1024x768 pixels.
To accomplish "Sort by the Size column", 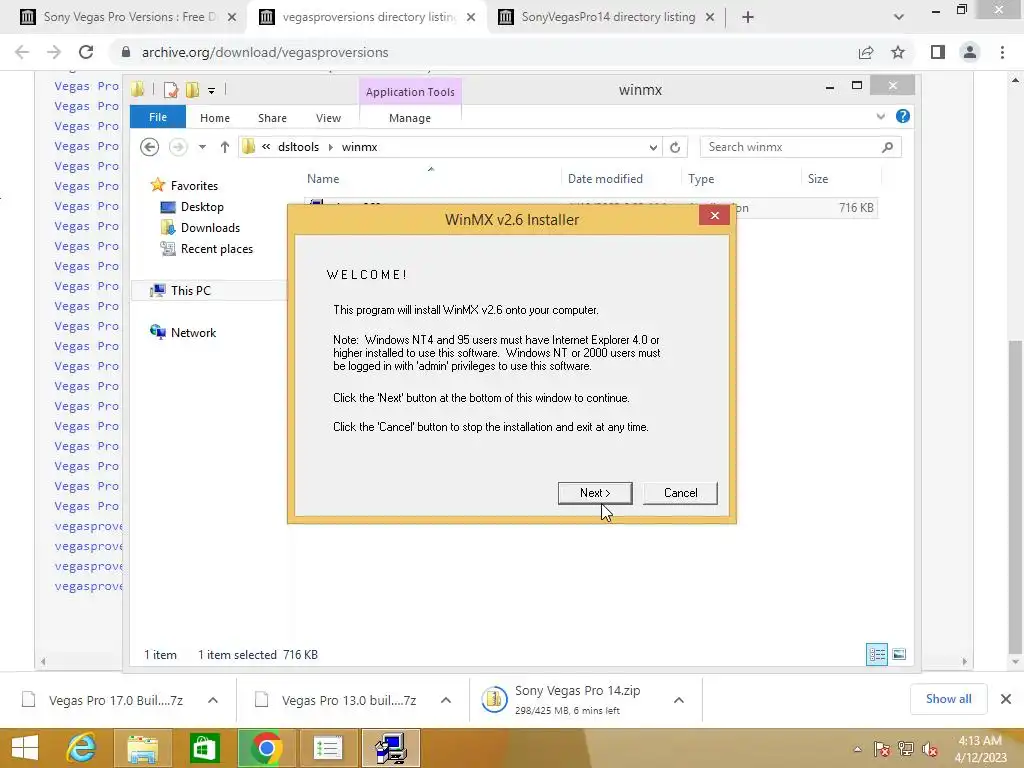I will coord(818,179).
